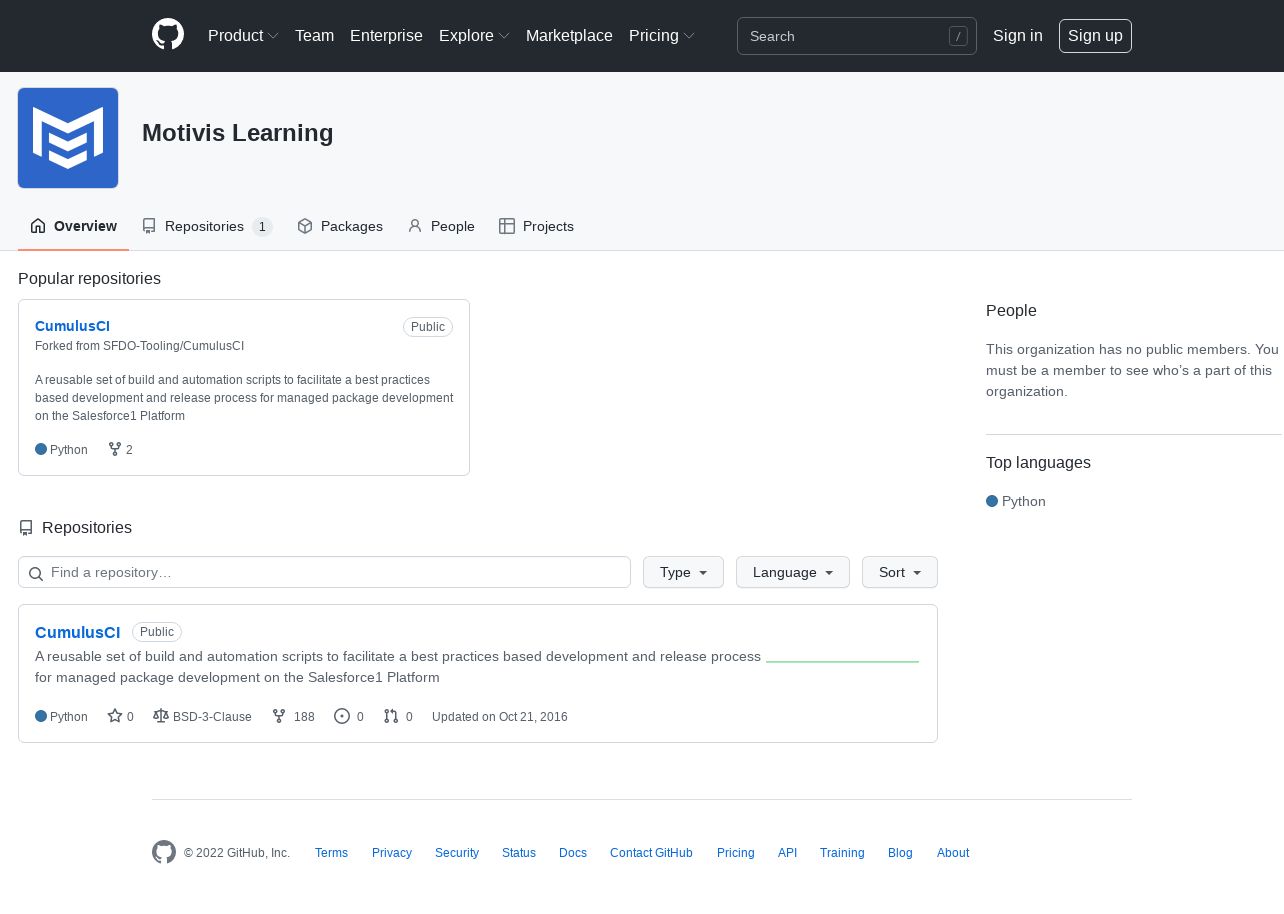Open the Language filter dropdown
This screenshot has height=914, width=1284.
pos(793,572)
